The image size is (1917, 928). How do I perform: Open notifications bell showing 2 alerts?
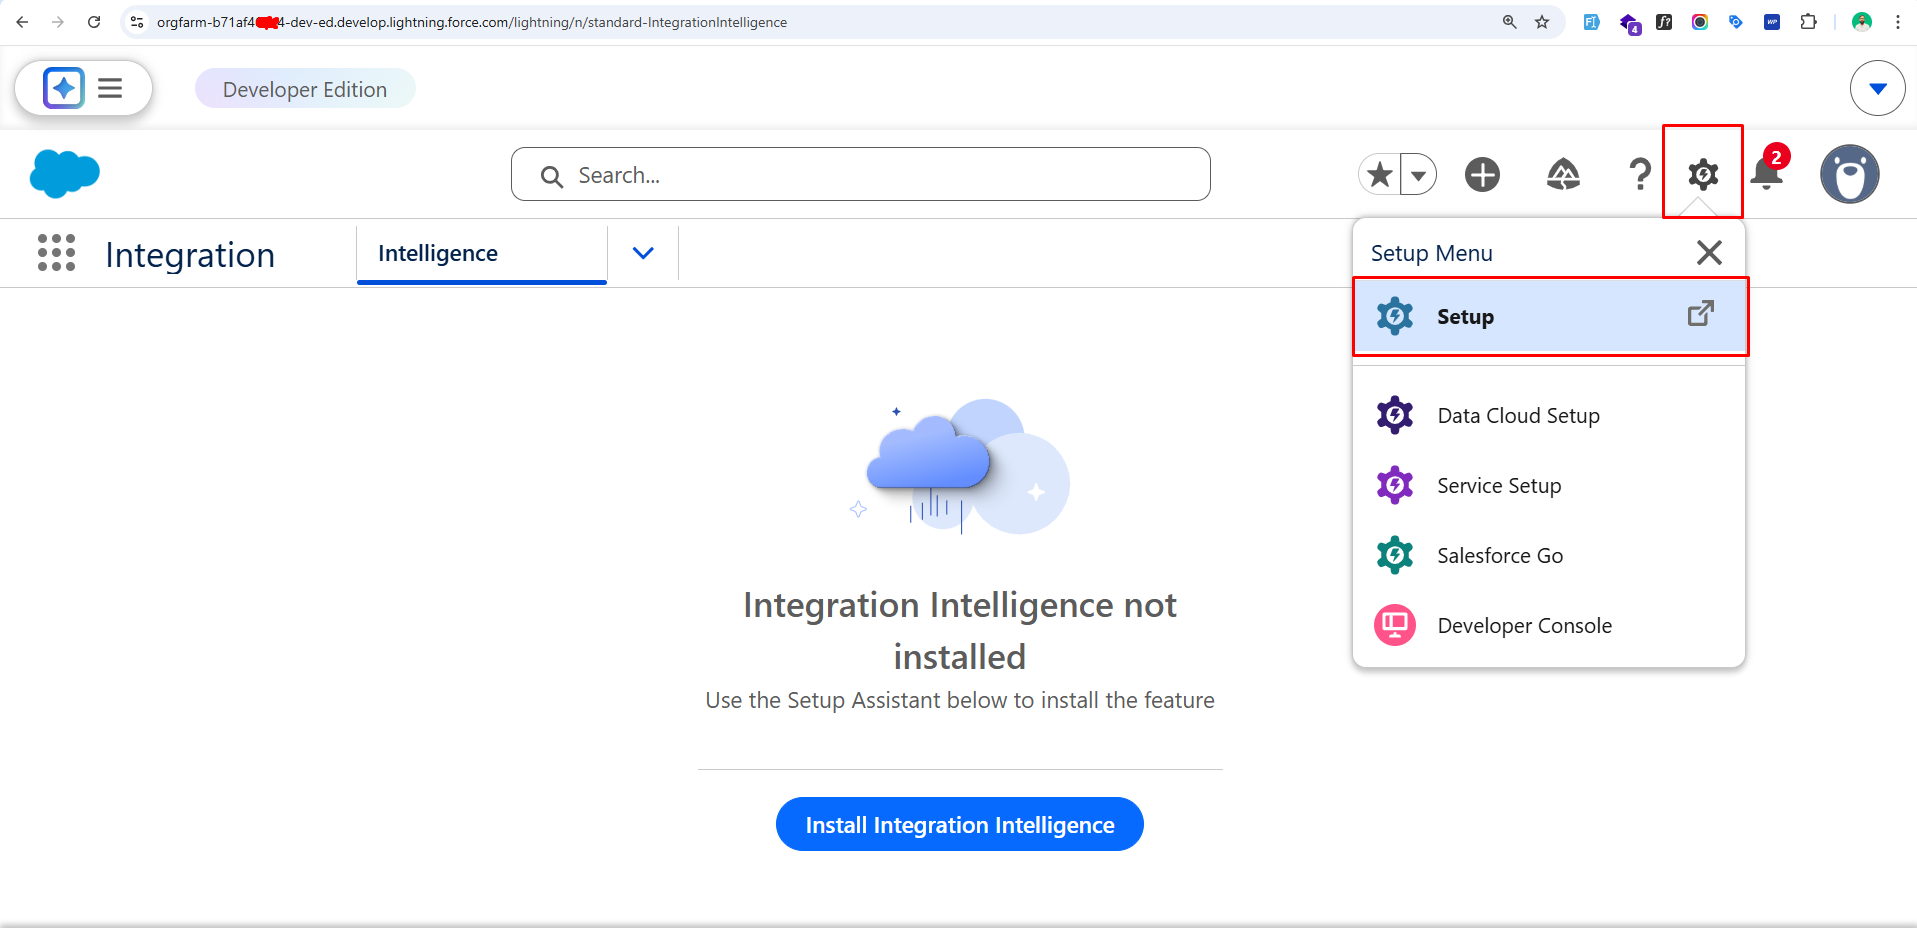point(1766,174)
